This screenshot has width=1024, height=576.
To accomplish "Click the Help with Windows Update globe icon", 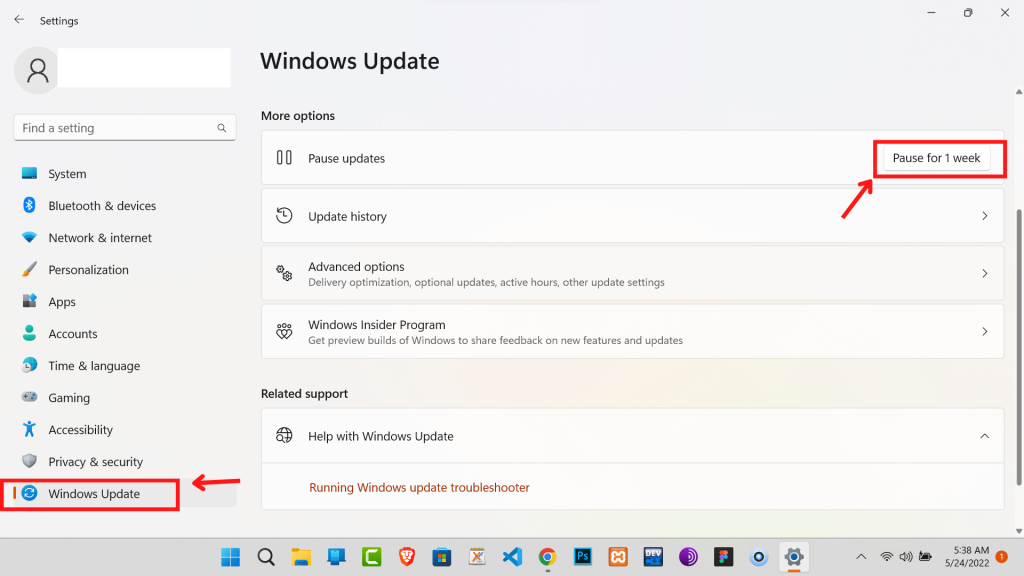I will [284, 436].
